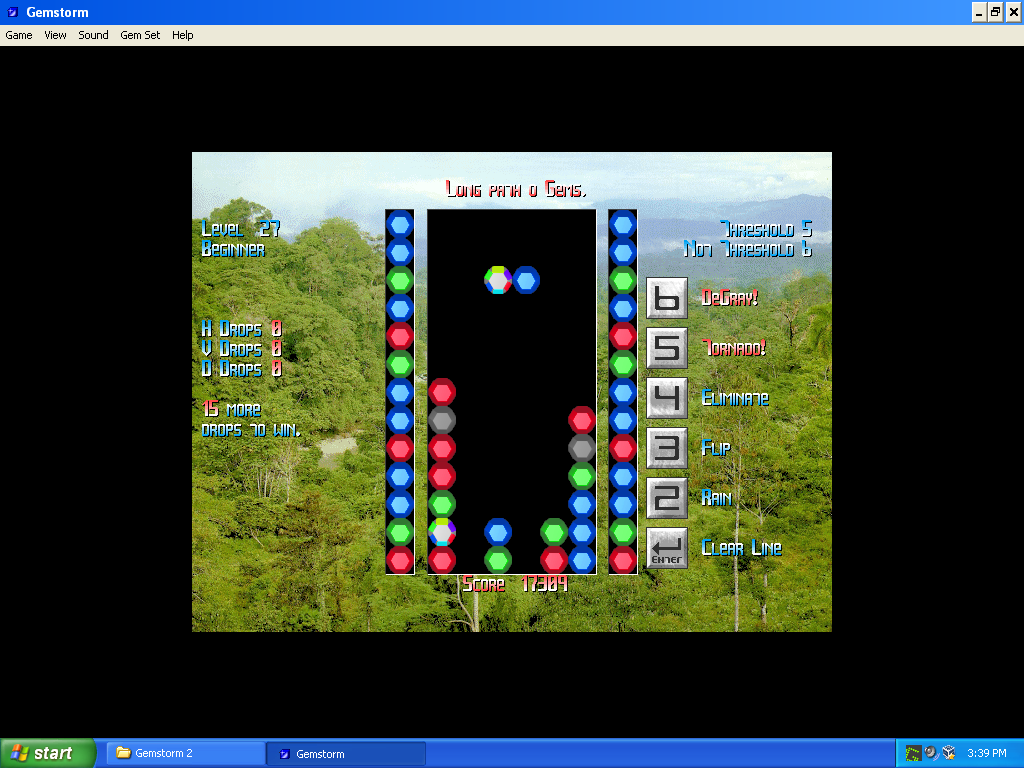Open the View menu
The width and height of the screenshot is (1024, 768).
pos(55,35)
